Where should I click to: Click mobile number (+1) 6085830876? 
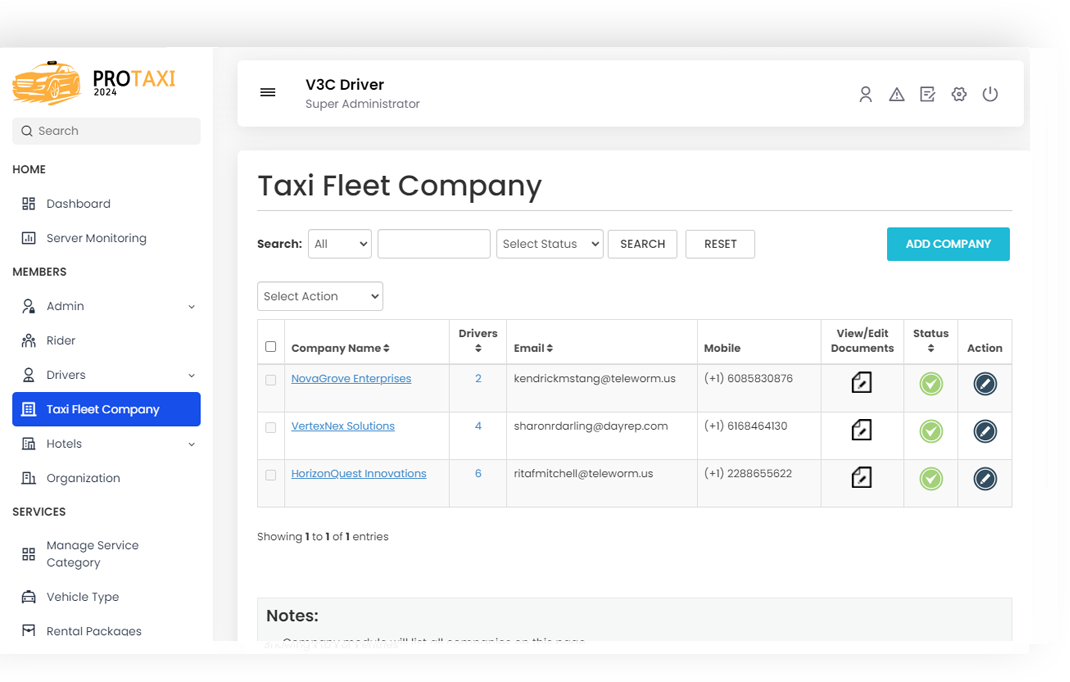[749, 378]
